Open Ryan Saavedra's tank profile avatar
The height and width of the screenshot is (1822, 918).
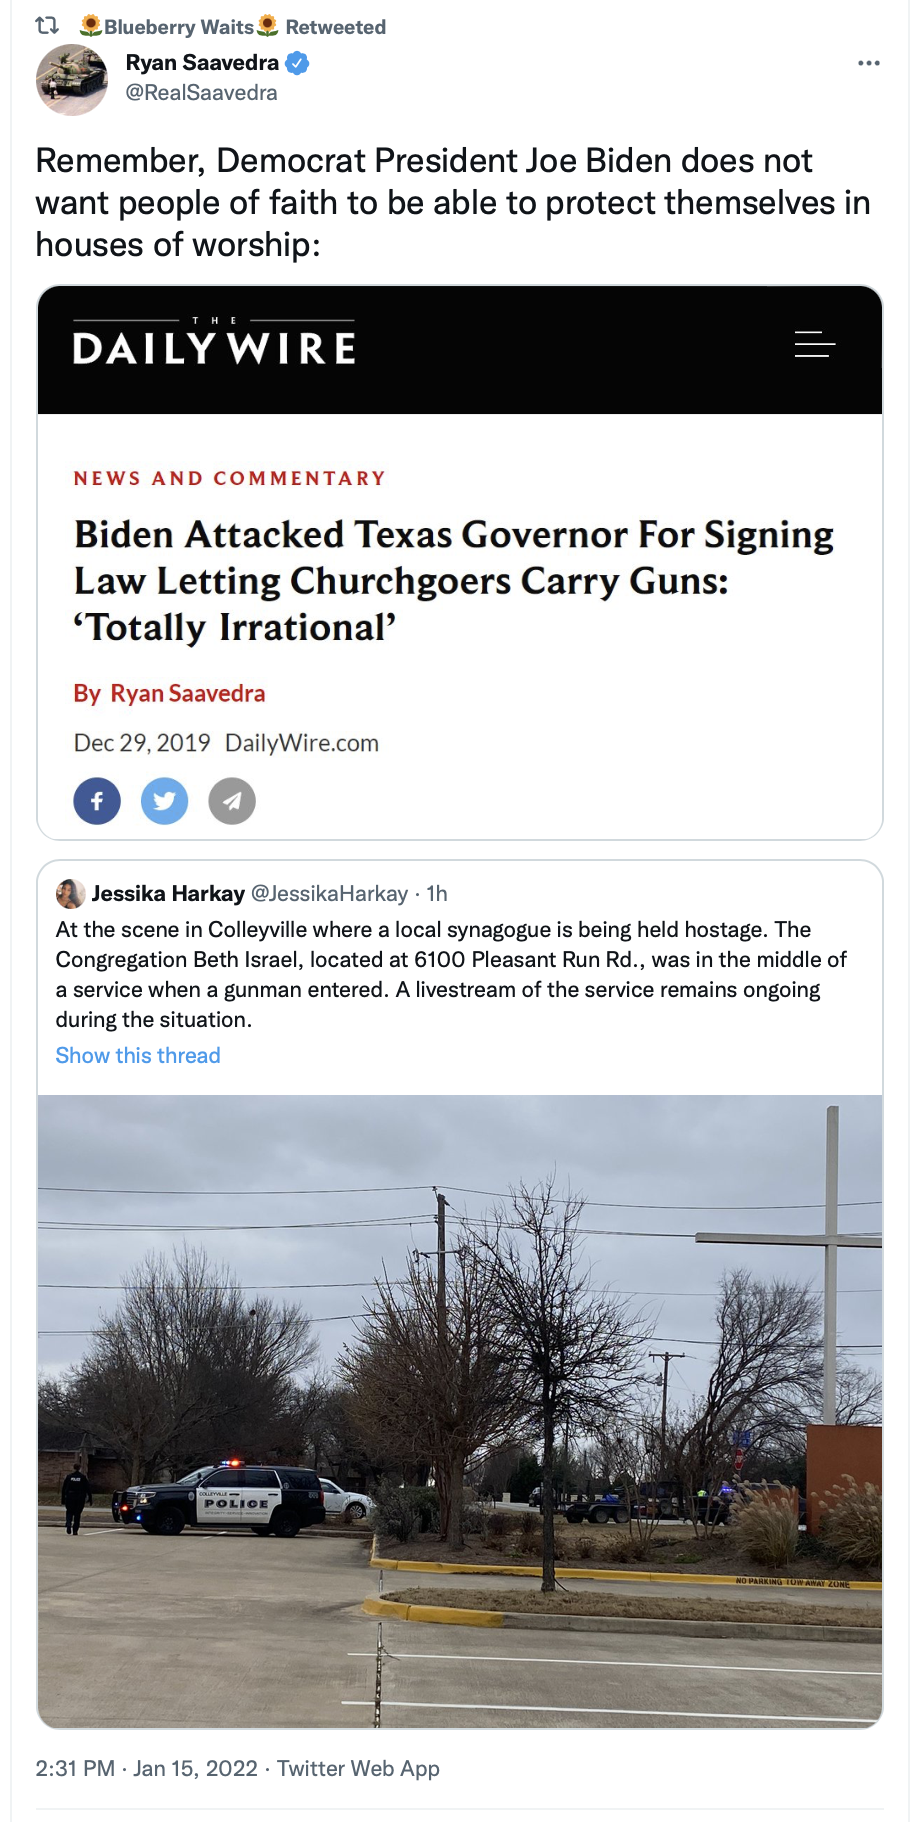click(72, 80)
